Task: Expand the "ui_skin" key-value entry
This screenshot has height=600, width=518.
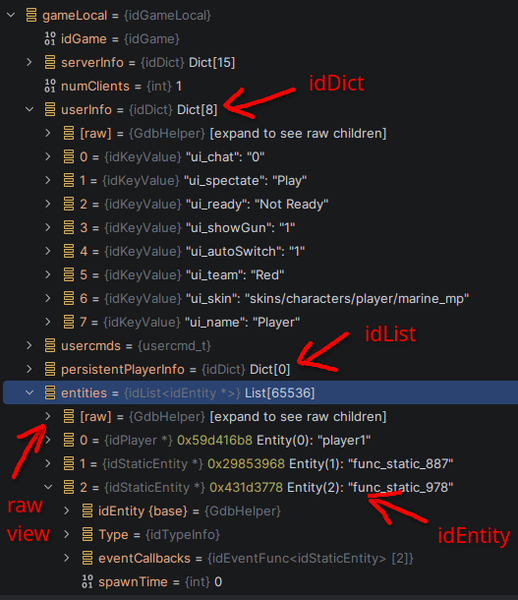Action: click(48, 298)
